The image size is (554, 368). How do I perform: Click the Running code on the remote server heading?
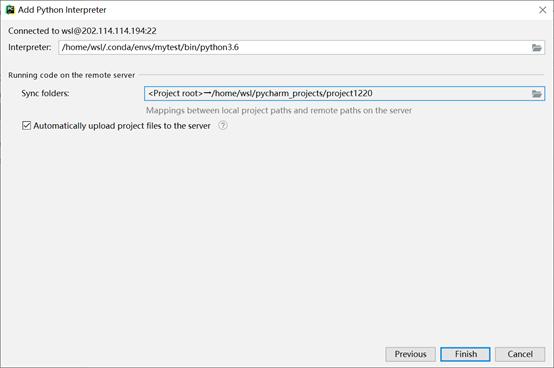[x=71, y=75]
